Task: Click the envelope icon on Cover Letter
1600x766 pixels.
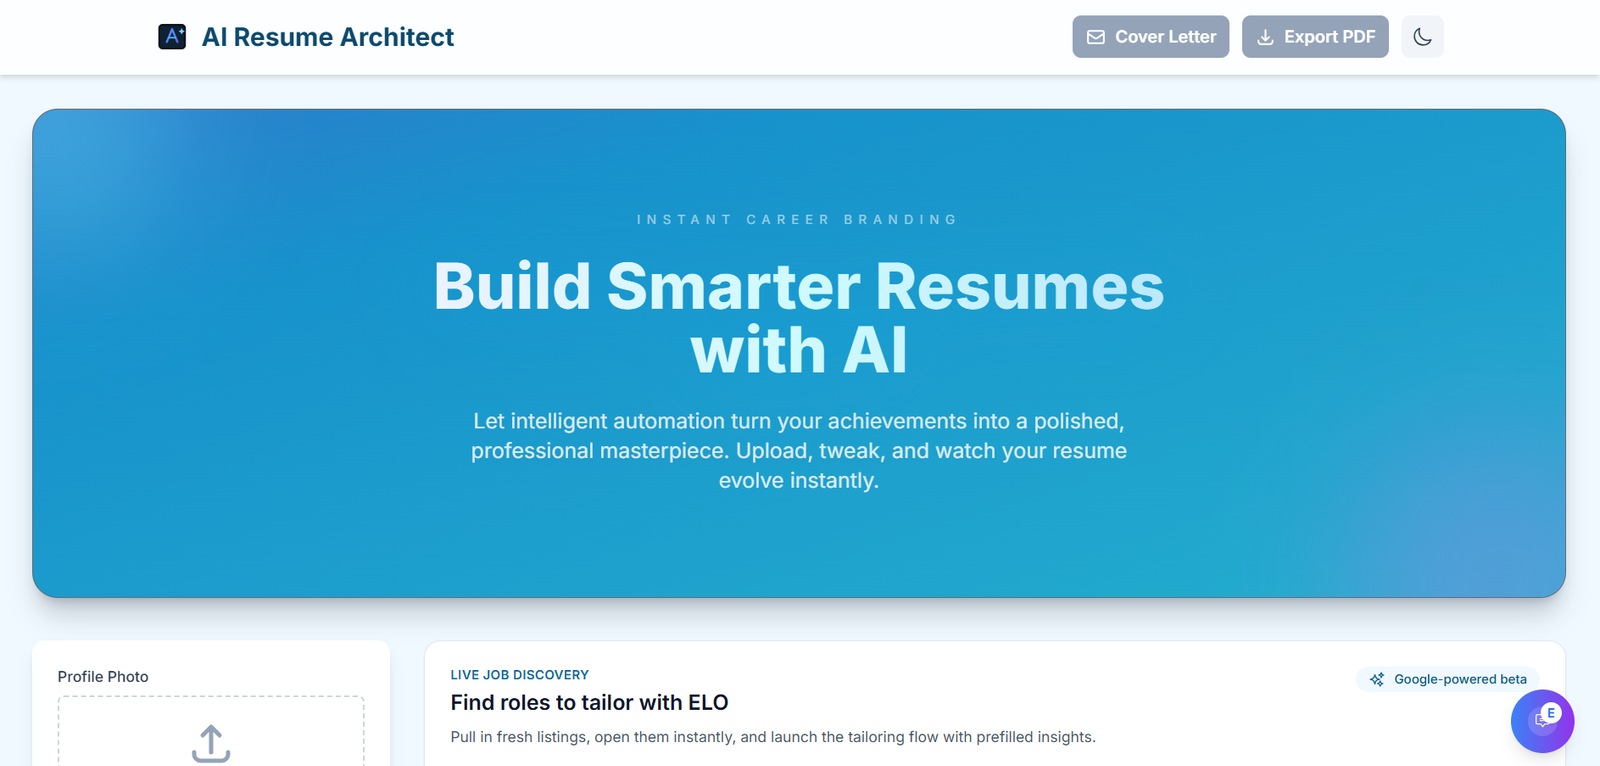Action: (1096, 37)
